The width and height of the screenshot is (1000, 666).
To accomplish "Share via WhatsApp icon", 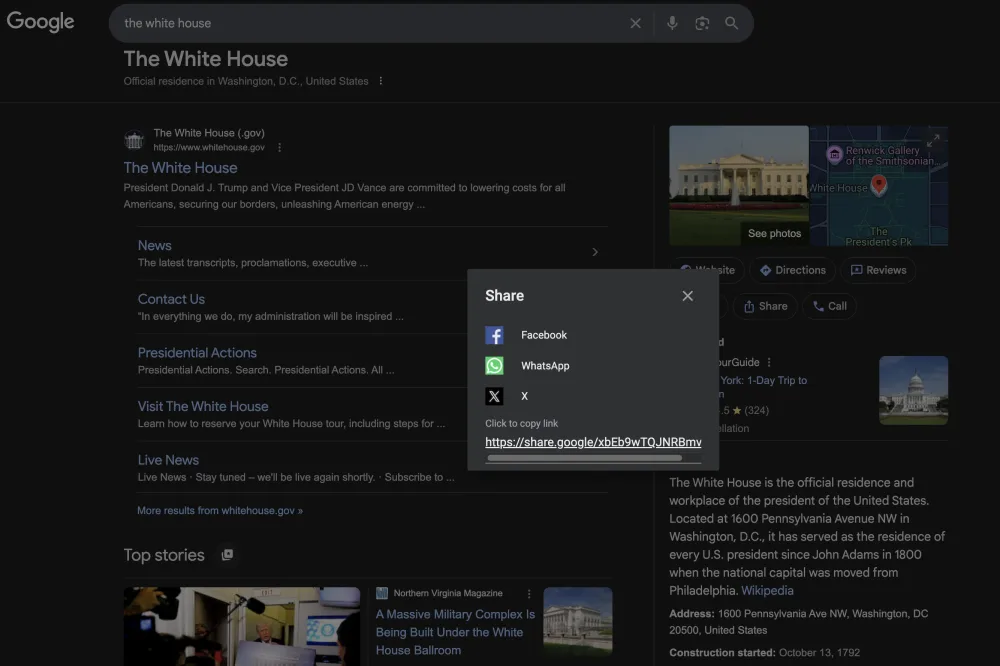I will (494, 366).
